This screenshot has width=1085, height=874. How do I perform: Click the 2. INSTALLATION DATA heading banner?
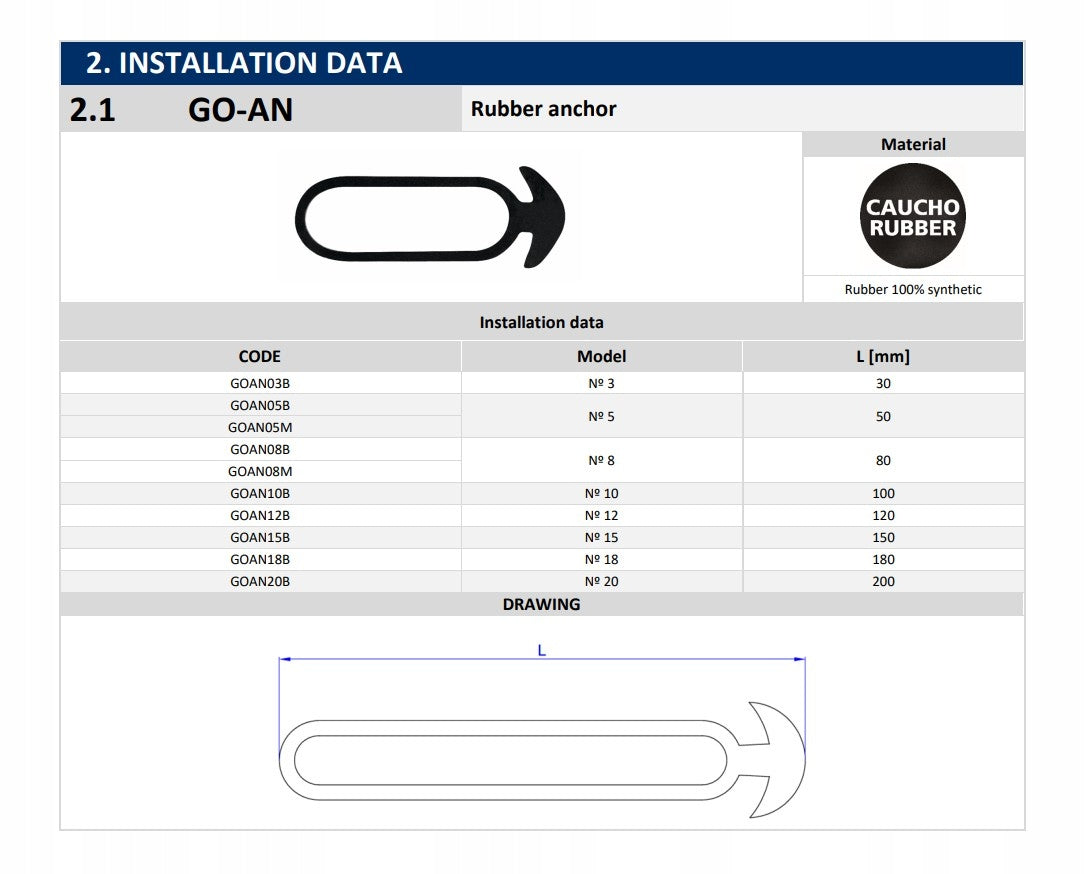point(542,63)
